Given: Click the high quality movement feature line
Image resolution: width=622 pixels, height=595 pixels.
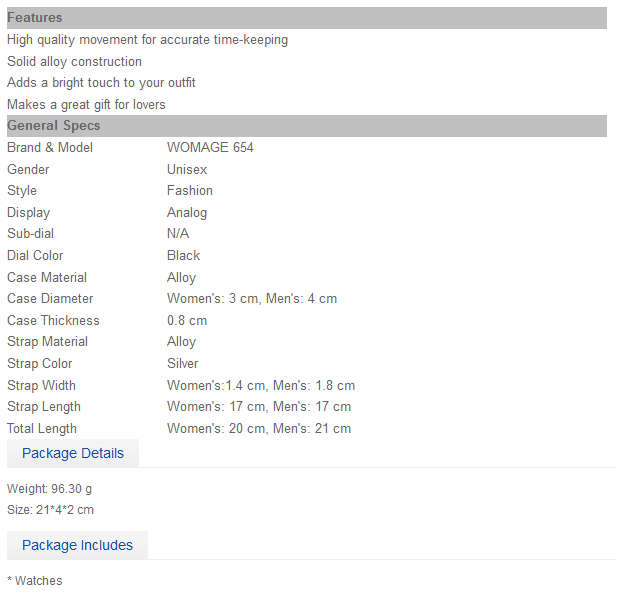Looking at the screenshot, I should pos(149,40).
